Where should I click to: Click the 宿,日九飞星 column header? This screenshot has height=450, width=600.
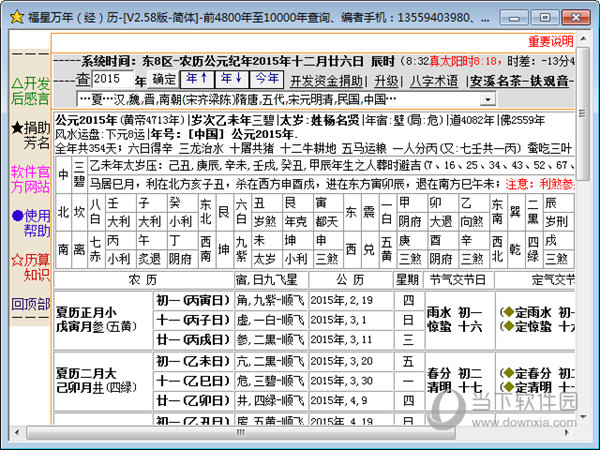[x=271, y=280]
